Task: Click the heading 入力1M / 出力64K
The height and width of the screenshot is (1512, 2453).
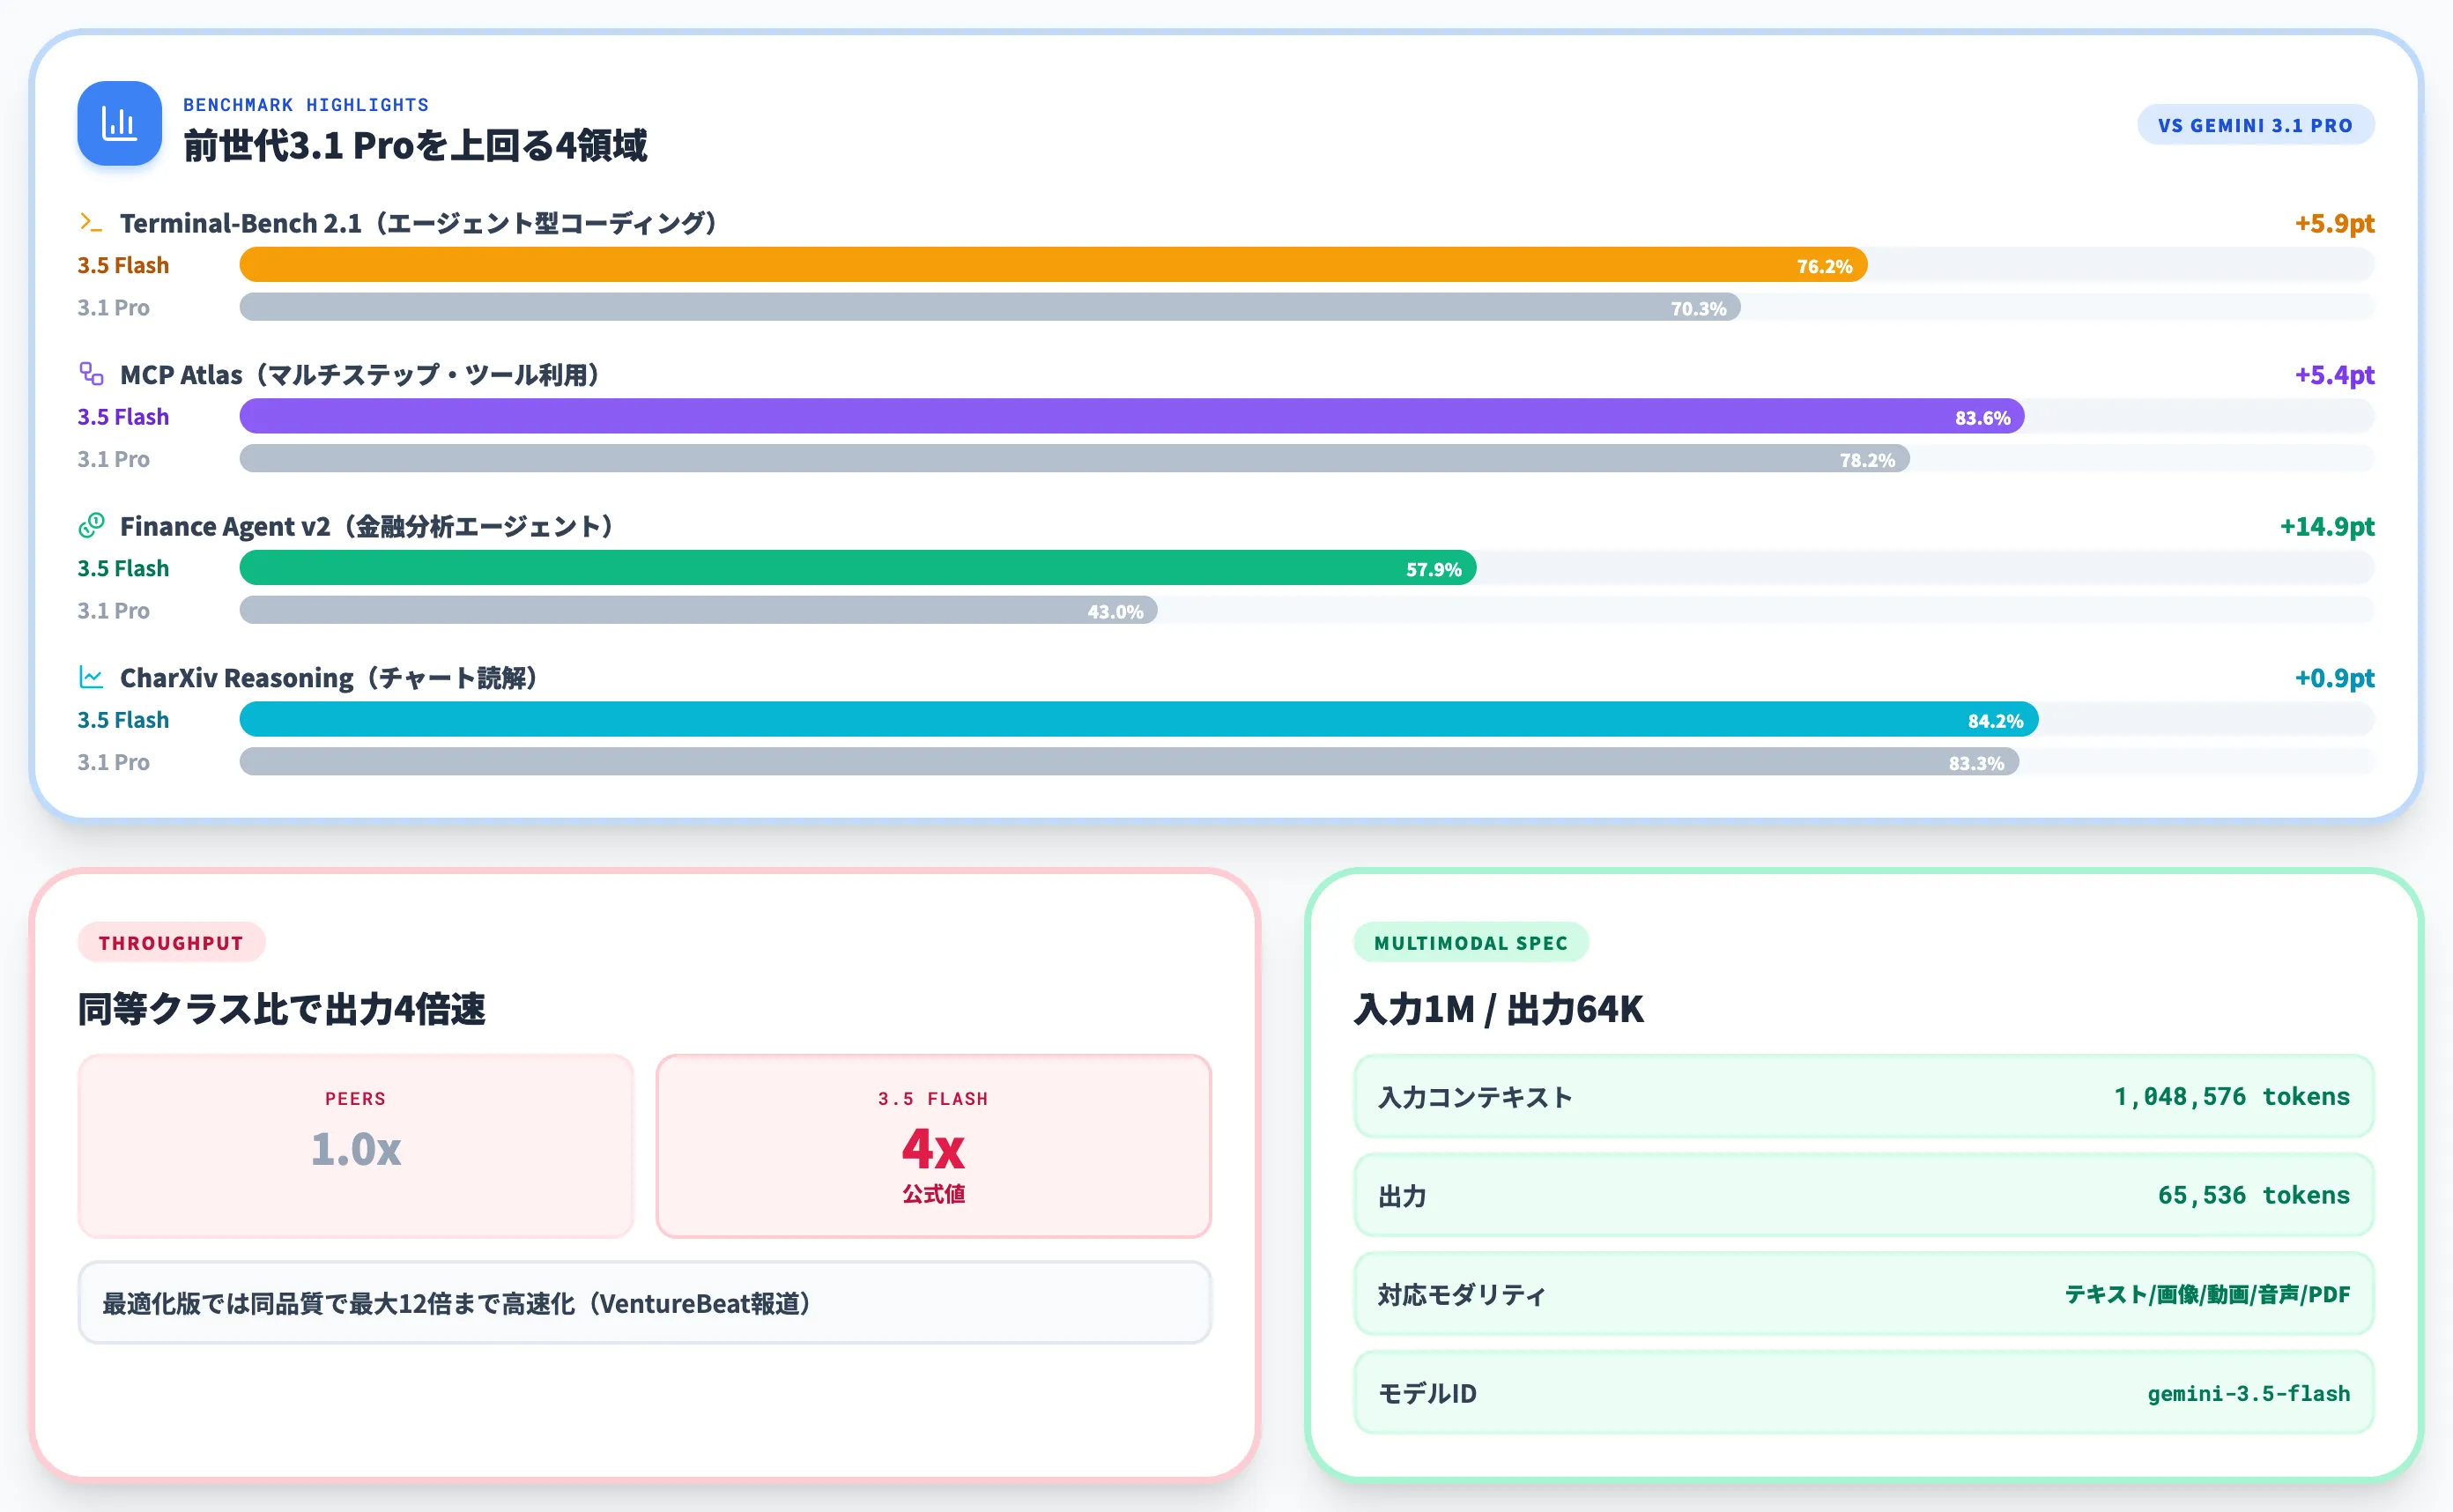Action: coord(1498,1009)
